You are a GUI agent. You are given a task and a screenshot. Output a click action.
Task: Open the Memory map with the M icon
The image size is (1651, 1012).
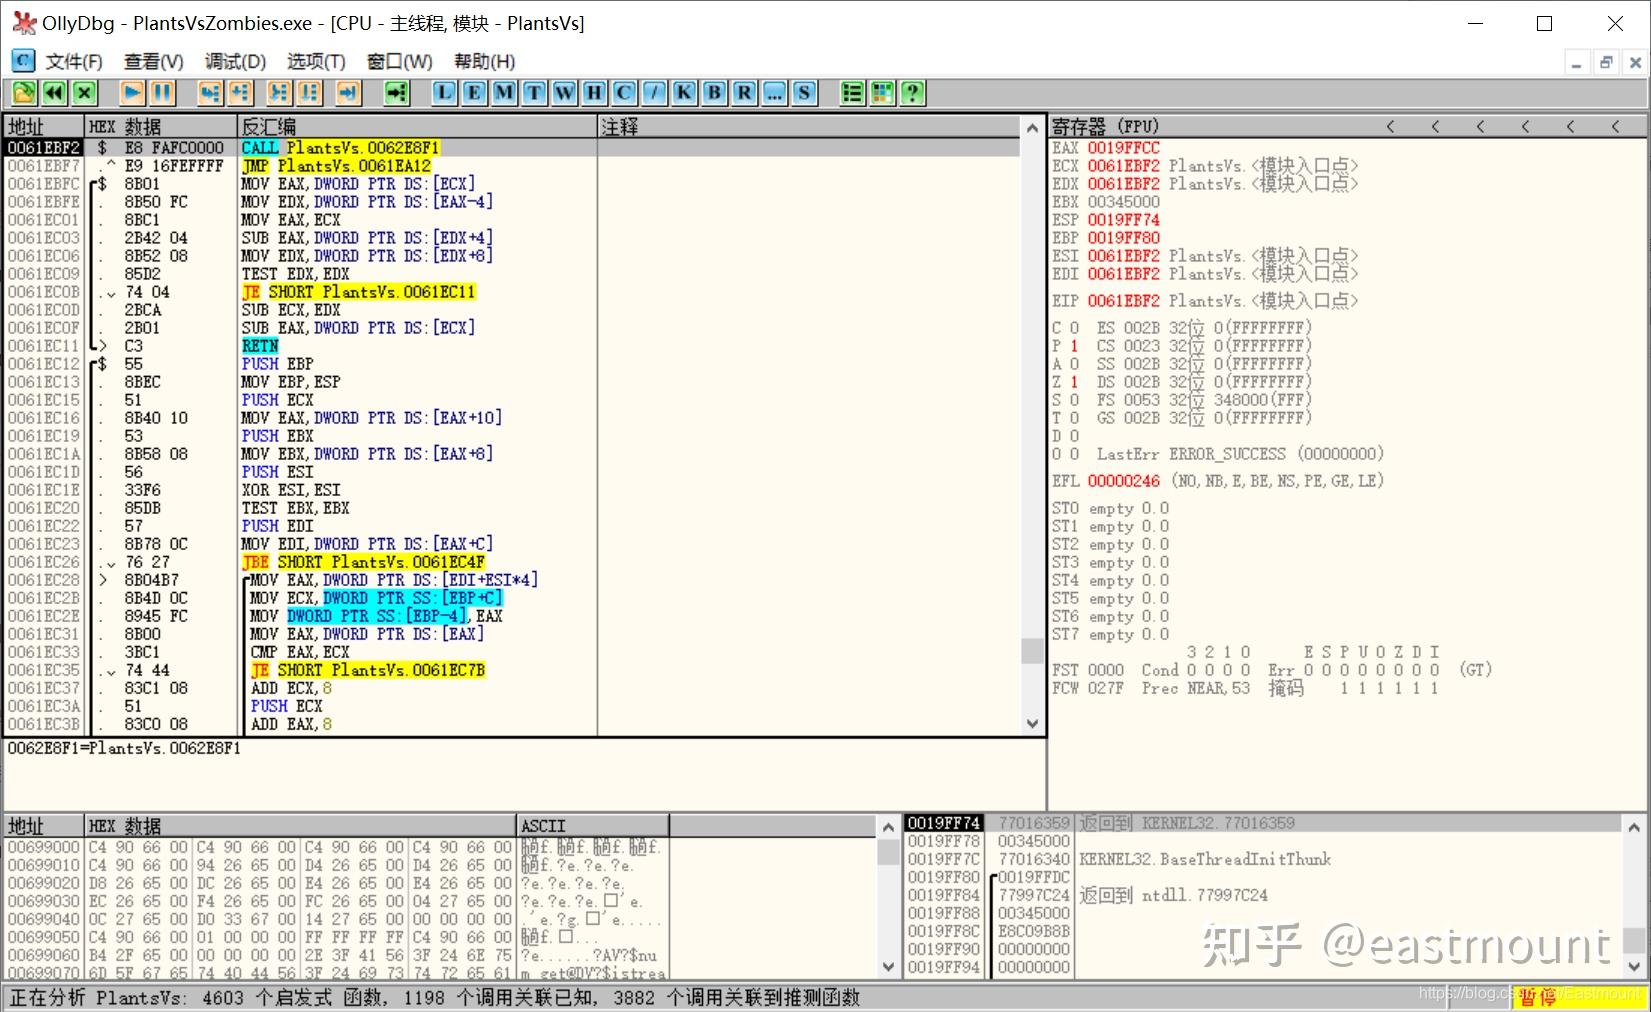(502, 92)
